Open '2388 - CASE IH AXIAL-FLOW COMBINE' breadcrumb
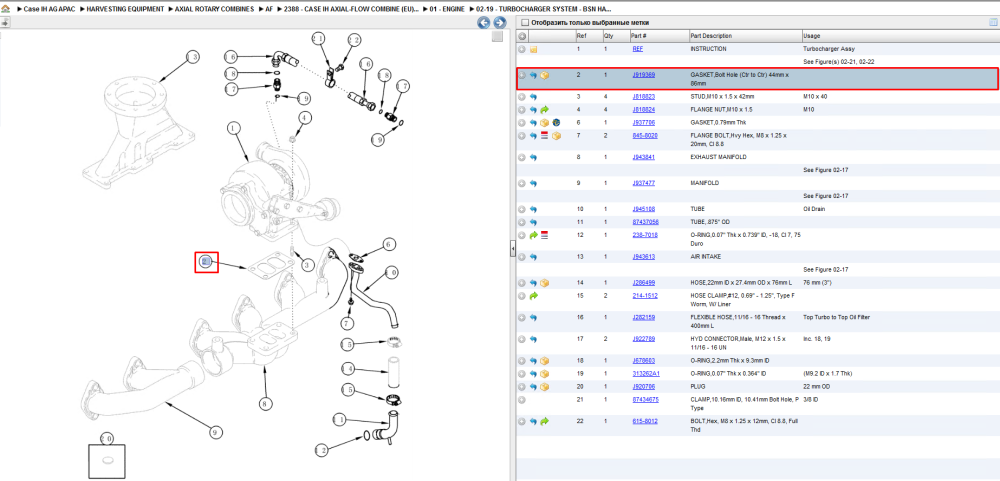1000x481 pixels. click(351, 10)
